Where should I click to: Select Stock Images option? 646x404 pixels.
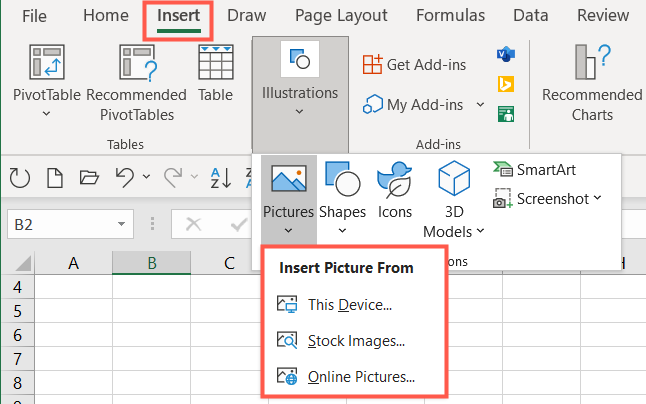pos(355,341)
